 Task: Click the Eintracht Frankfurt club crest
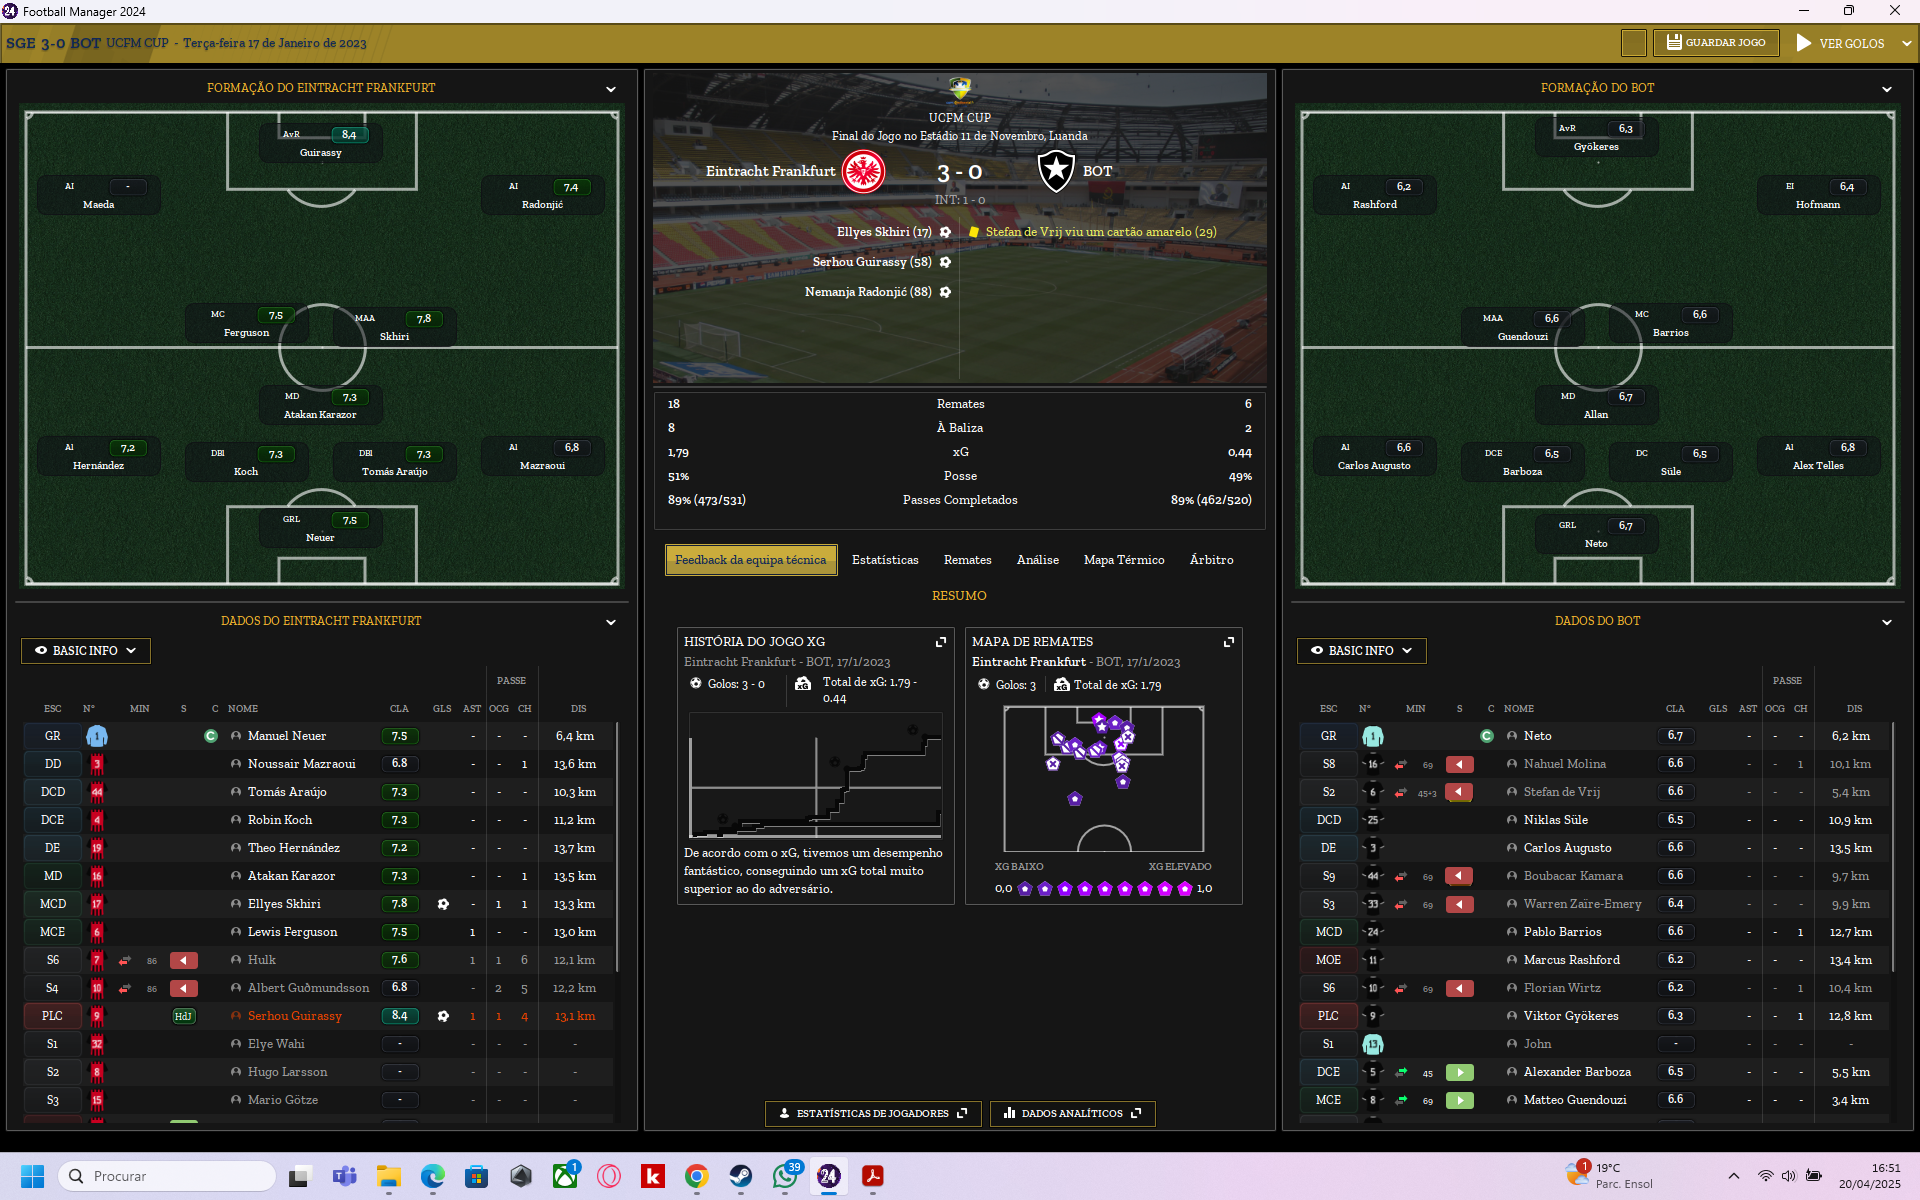[x=863, y=171]
